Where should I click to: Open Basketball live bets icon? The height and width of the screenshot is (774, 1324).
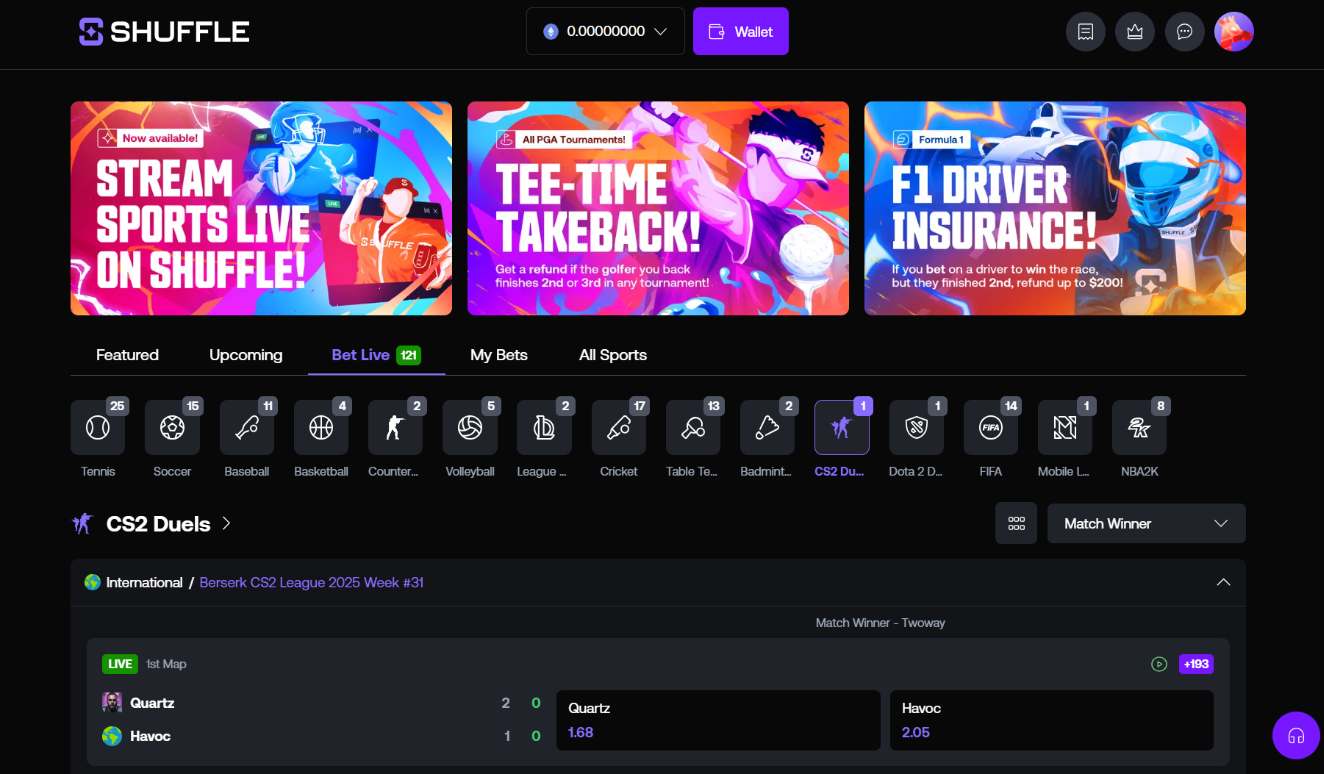pyautogui.click(x=321, y=428)
